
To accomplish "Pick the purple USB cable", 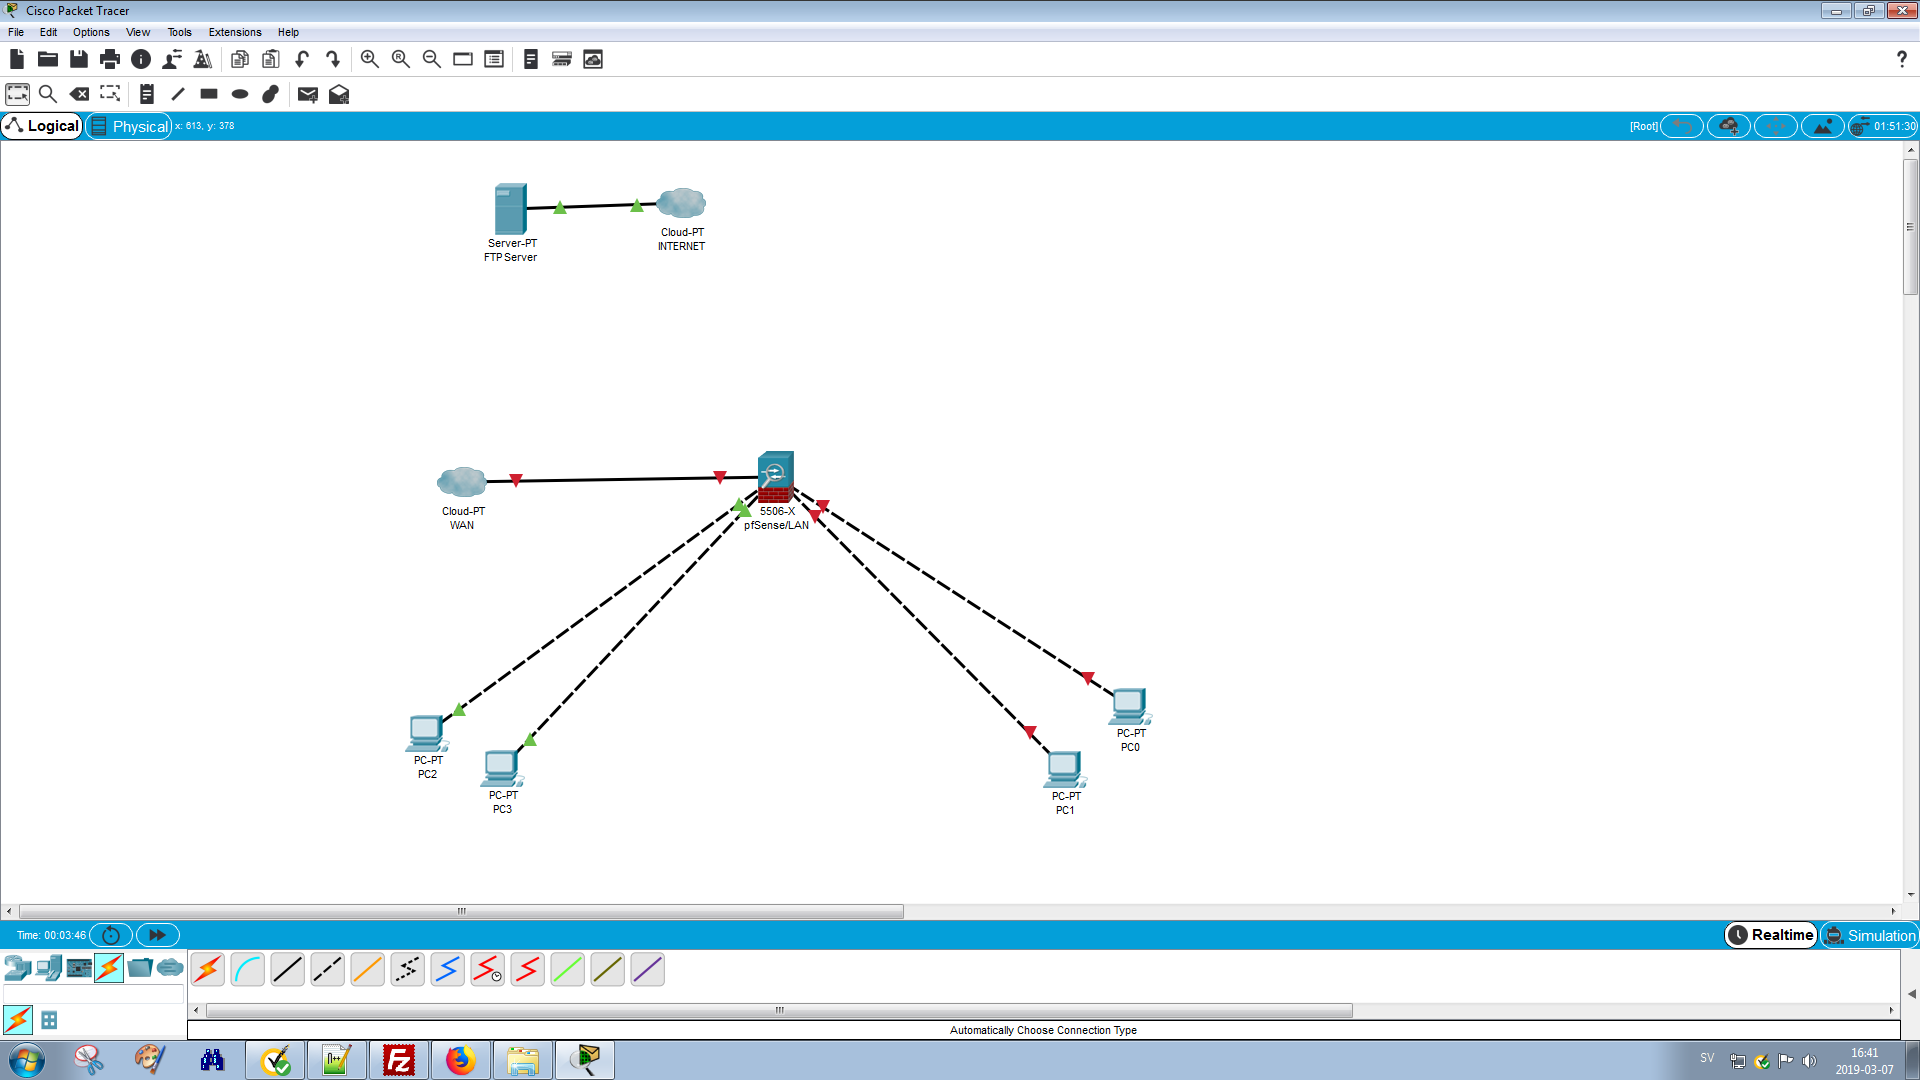I will [x=648, y=969].
